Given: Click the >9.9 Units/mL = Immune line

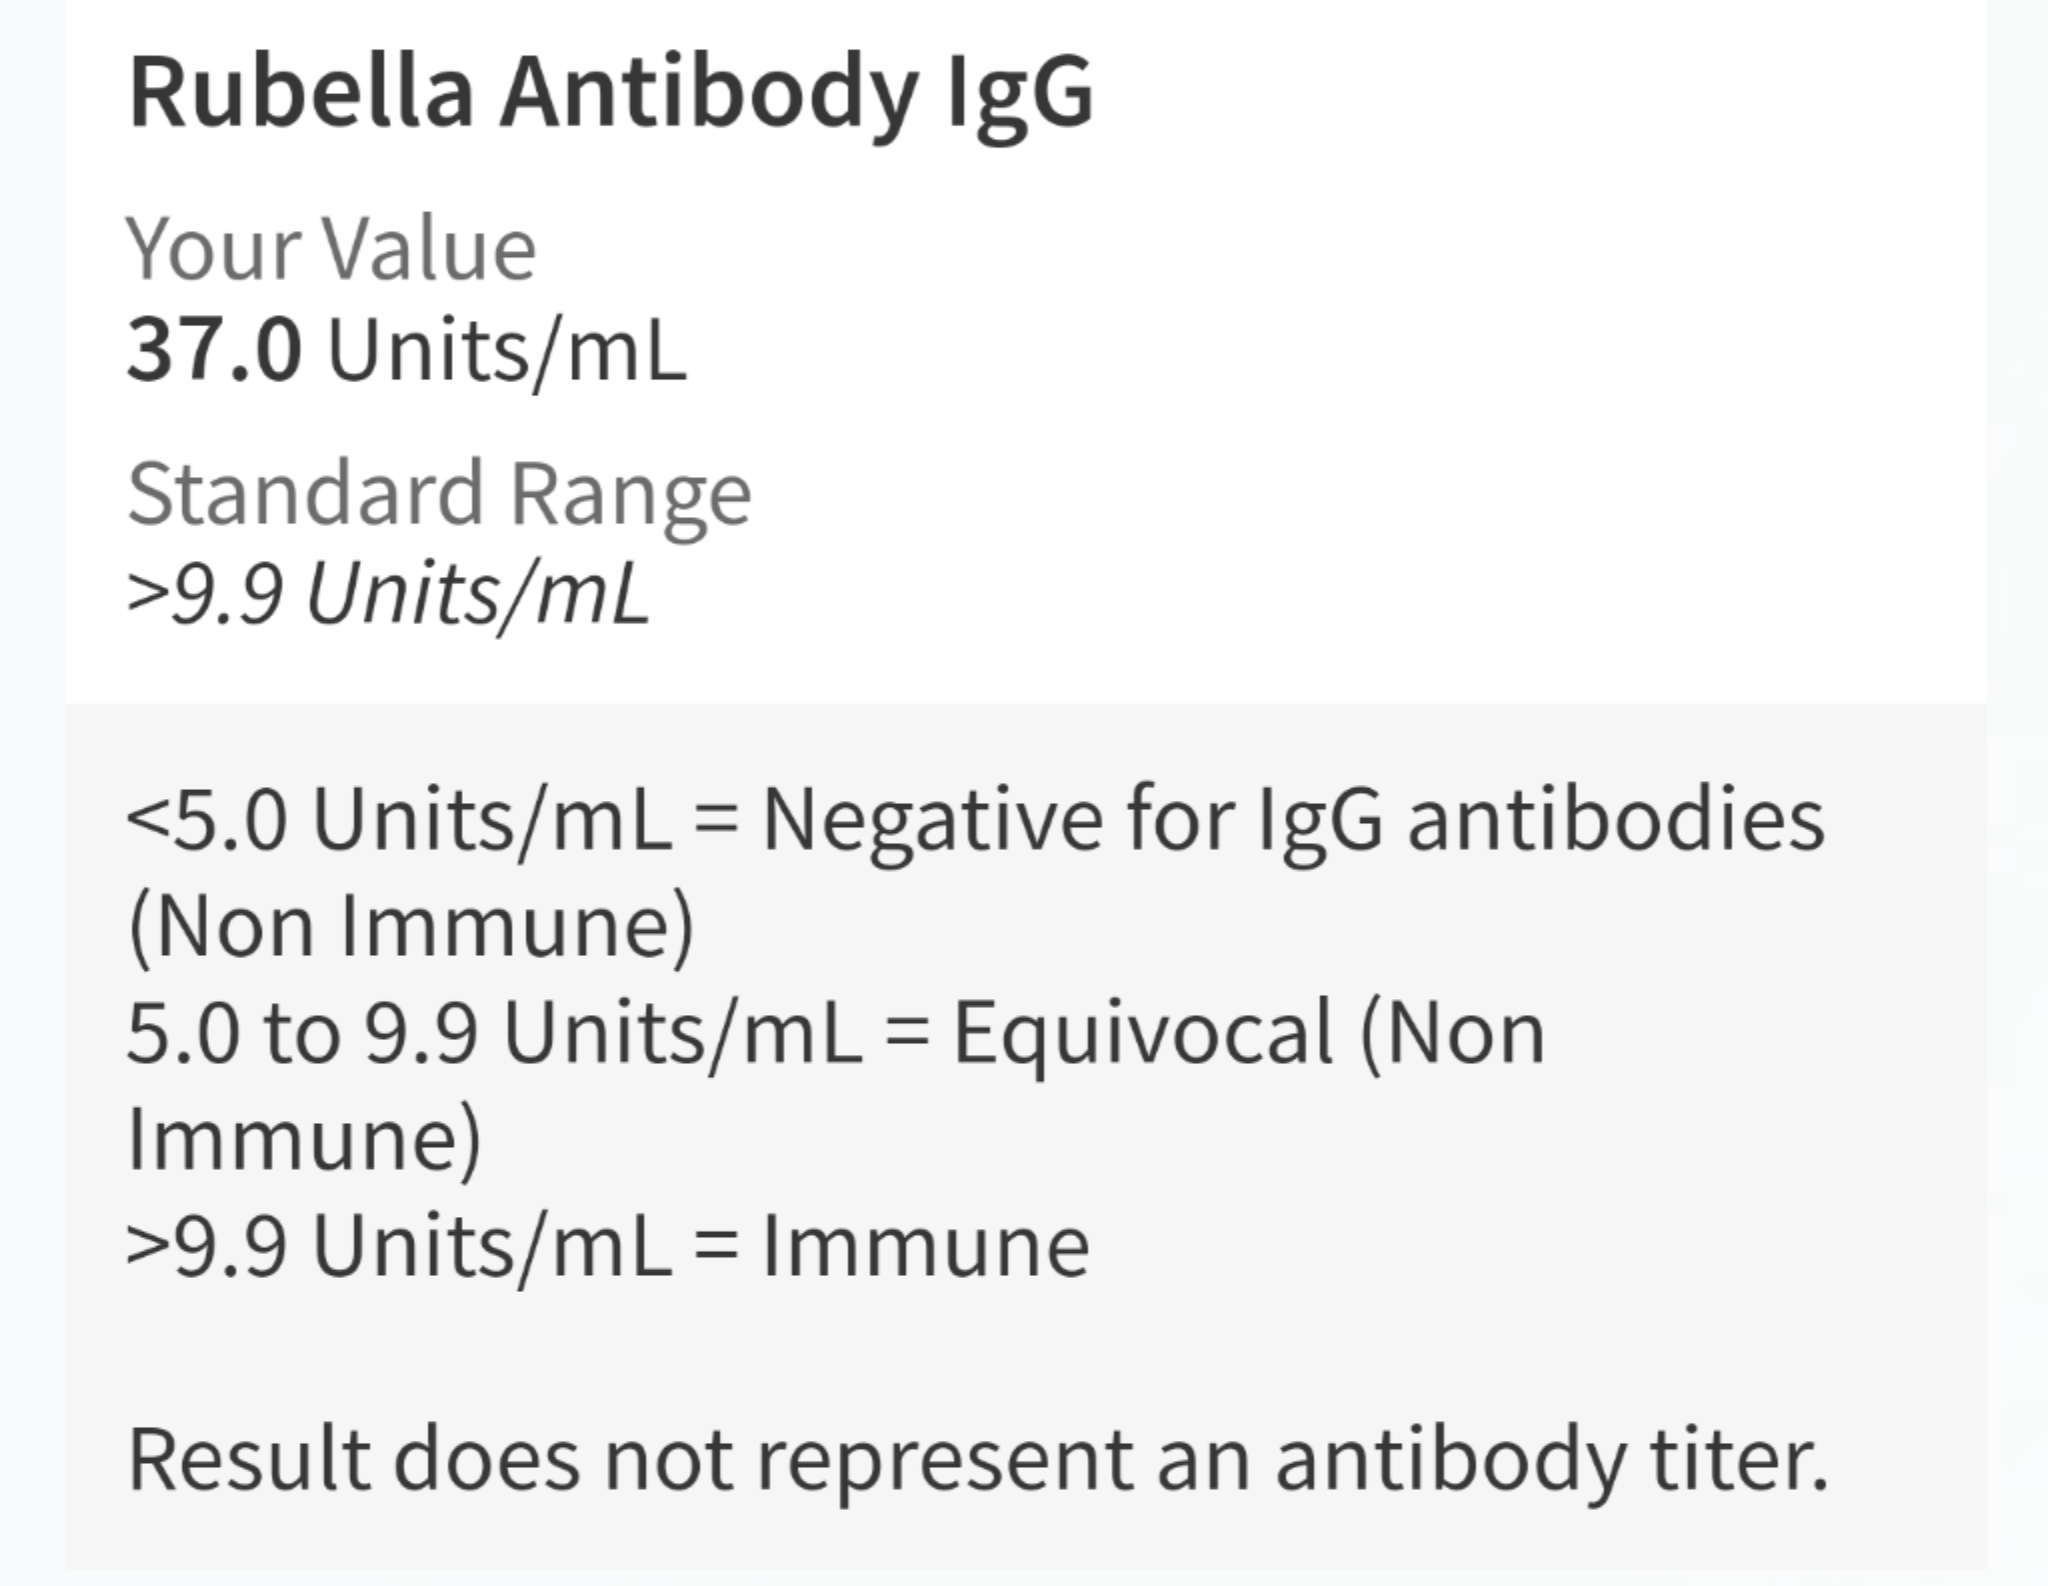Looking at the screenshot, I should [x=608, y=1247].
